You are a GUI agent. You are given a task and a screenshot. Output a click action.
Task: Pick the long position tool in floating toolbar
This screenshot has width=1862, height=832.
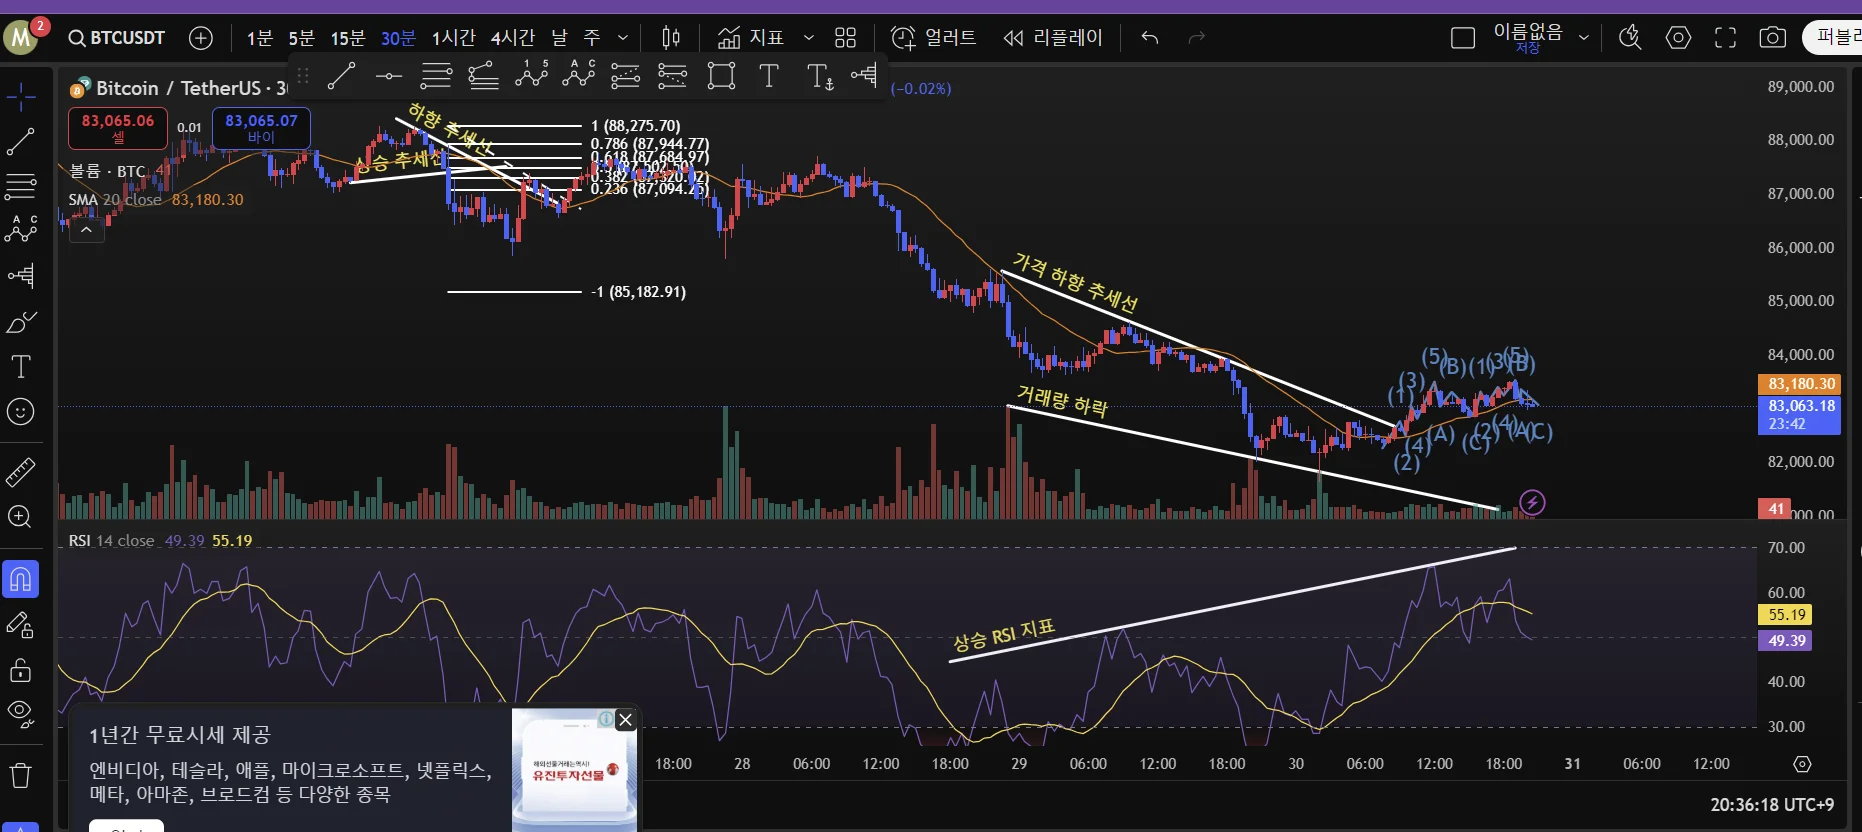(x=625, y=76)
